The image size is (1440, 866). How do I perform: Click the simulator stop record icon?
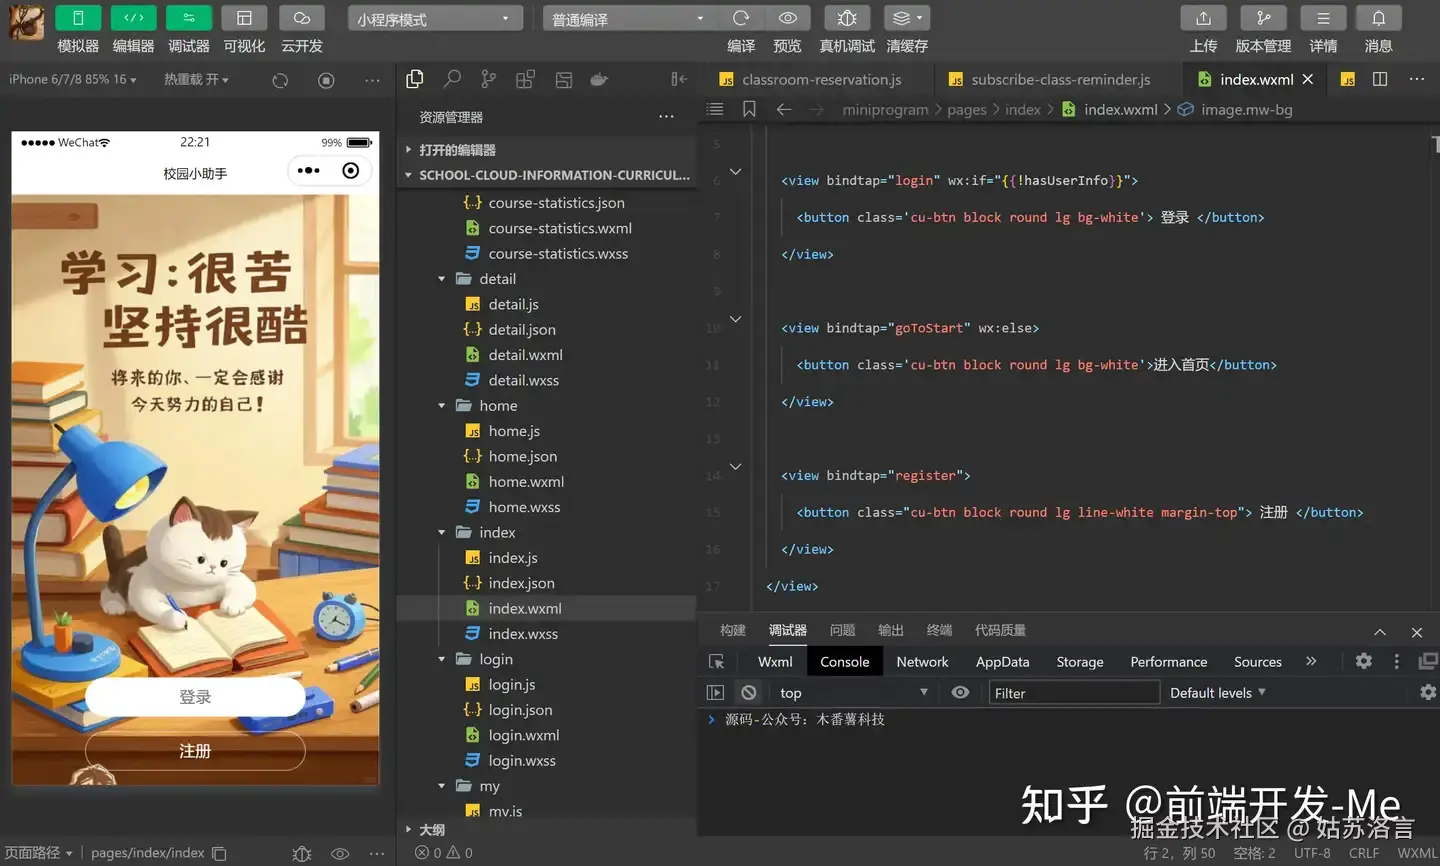tap(326, 80)
